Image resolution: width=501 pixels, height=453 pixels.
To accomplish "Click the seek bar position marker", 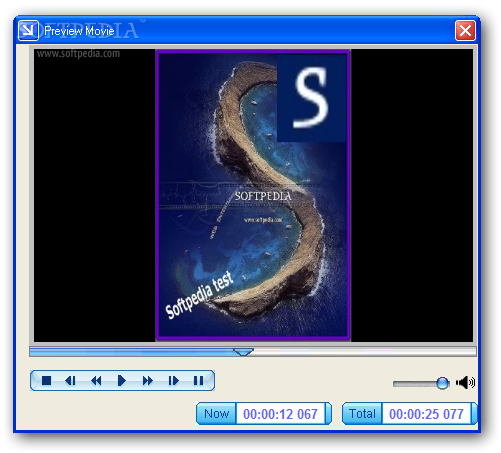I will click(243, 352).
